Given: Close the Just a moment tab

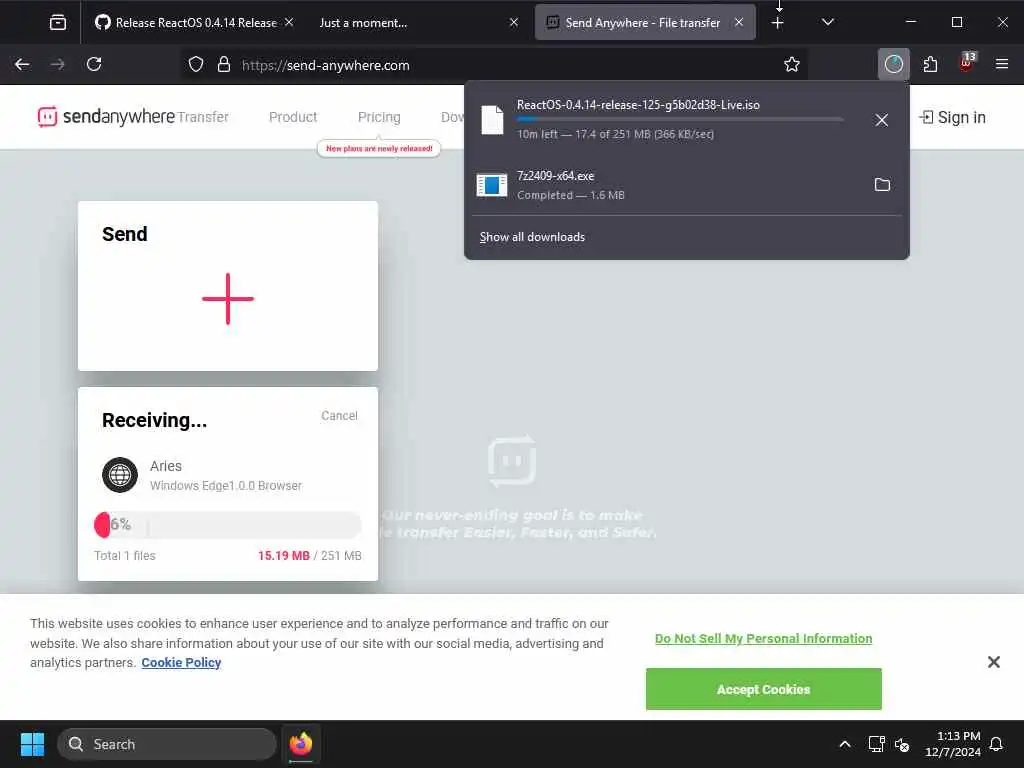Looking at the screenshot, I should coord(514,23).
